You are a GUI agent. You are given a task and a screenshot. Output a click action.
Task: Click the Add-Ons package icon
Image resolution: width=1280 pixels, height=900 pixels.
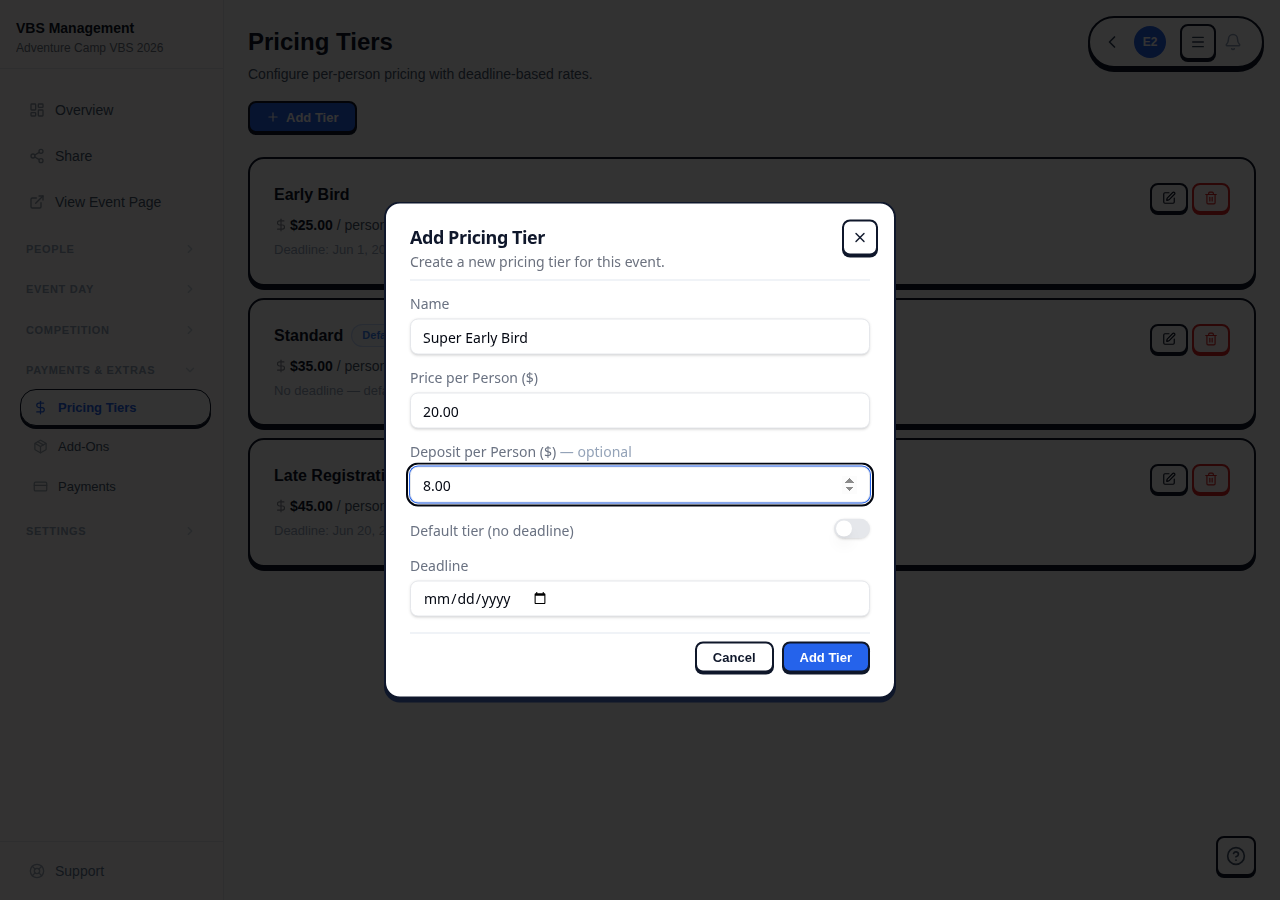tap(41, 447)
